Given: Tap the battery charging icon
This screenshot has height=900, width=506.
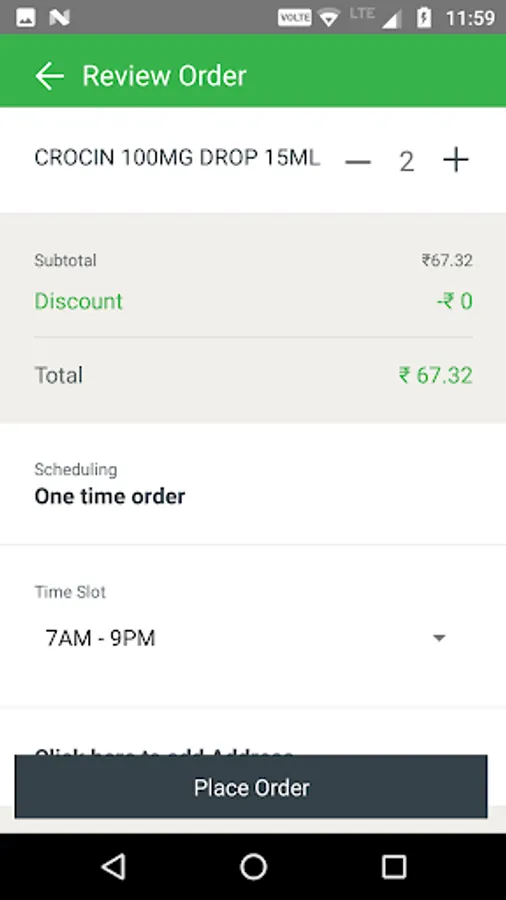Looking at the screenshot, I should (424, 18).
